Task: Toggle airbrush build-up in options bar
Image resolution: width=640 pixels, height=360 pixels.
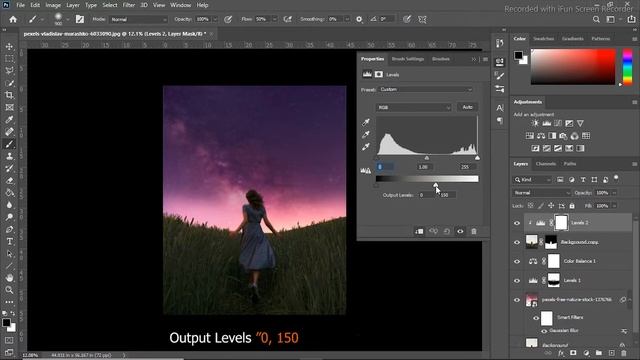Action: tap(288, 19)
